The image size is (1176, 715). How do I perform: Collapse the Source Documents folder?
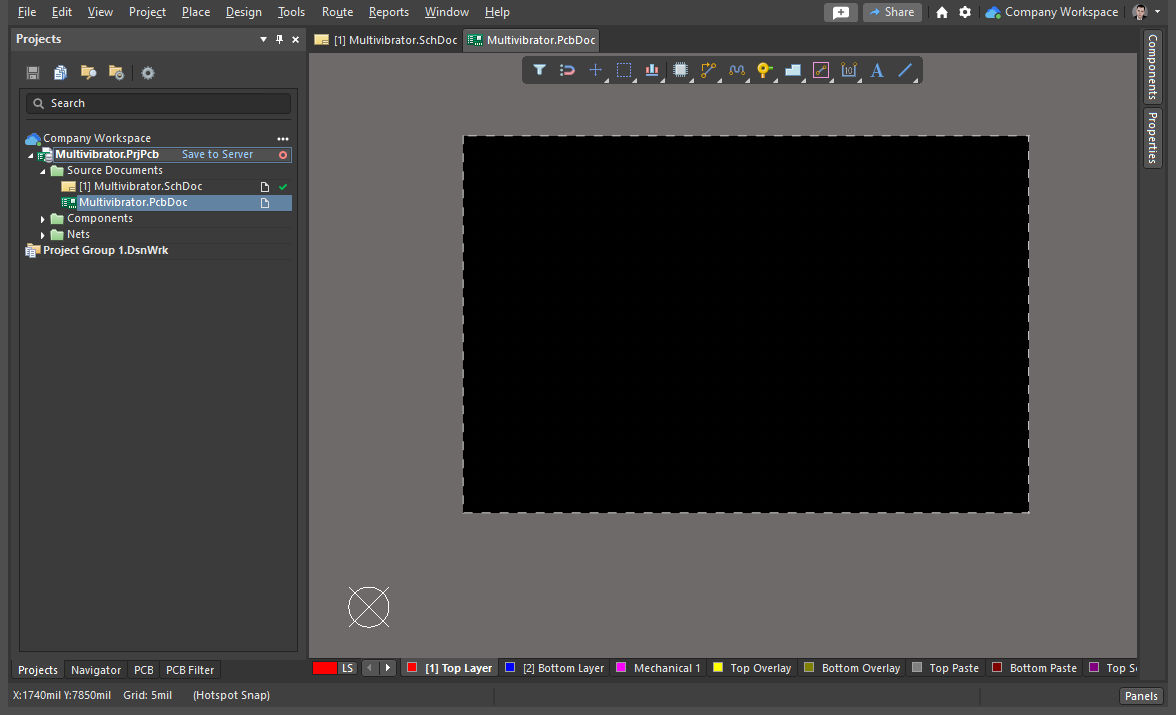pos(43,171)
